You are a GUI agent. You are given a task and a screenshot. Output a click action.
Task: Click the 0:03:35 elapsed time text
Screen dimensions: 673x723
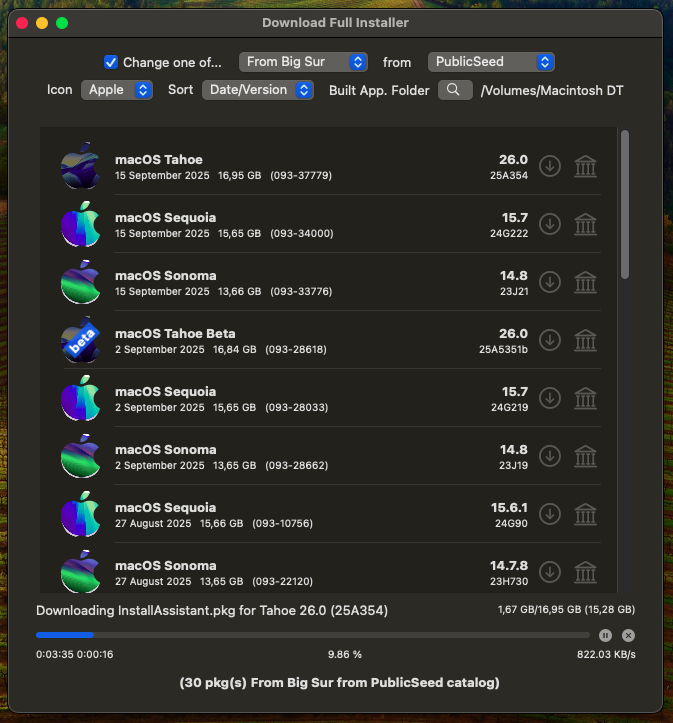coord(55,654)
